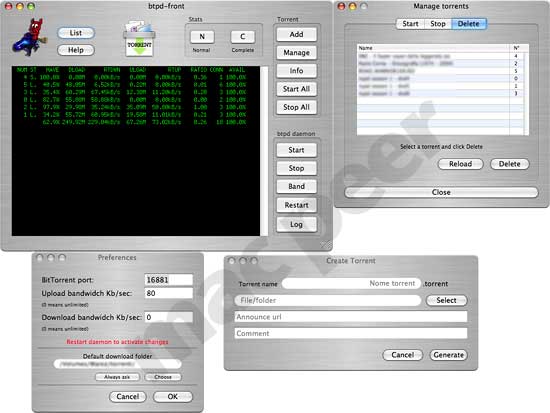Start All torrents
Screen dimensions: 550x413
pyautogui.click(x=296, y=89)
